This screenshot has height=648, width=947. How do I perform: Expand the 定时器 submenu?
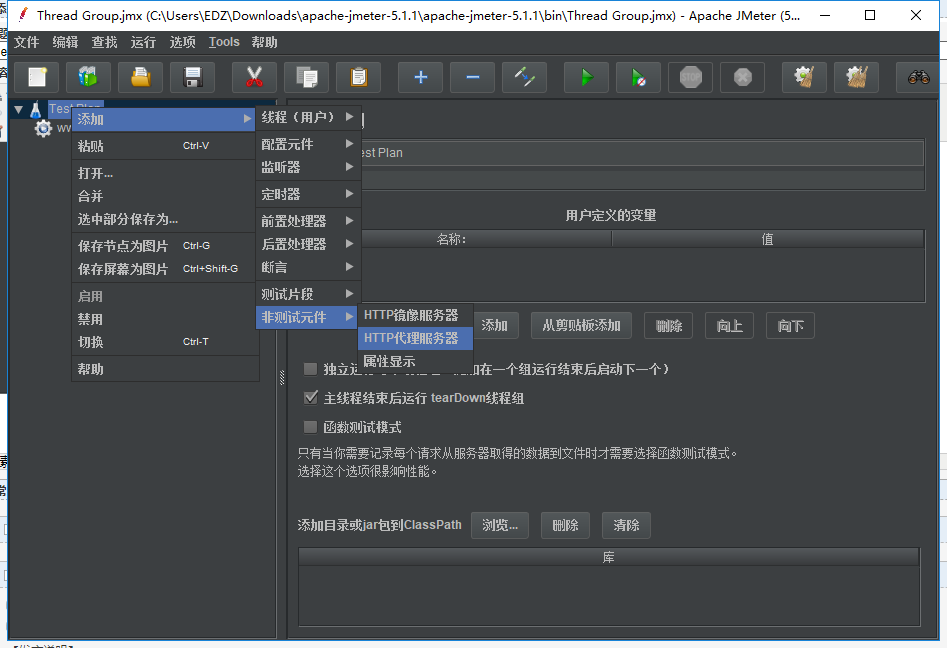coord(308,194)
